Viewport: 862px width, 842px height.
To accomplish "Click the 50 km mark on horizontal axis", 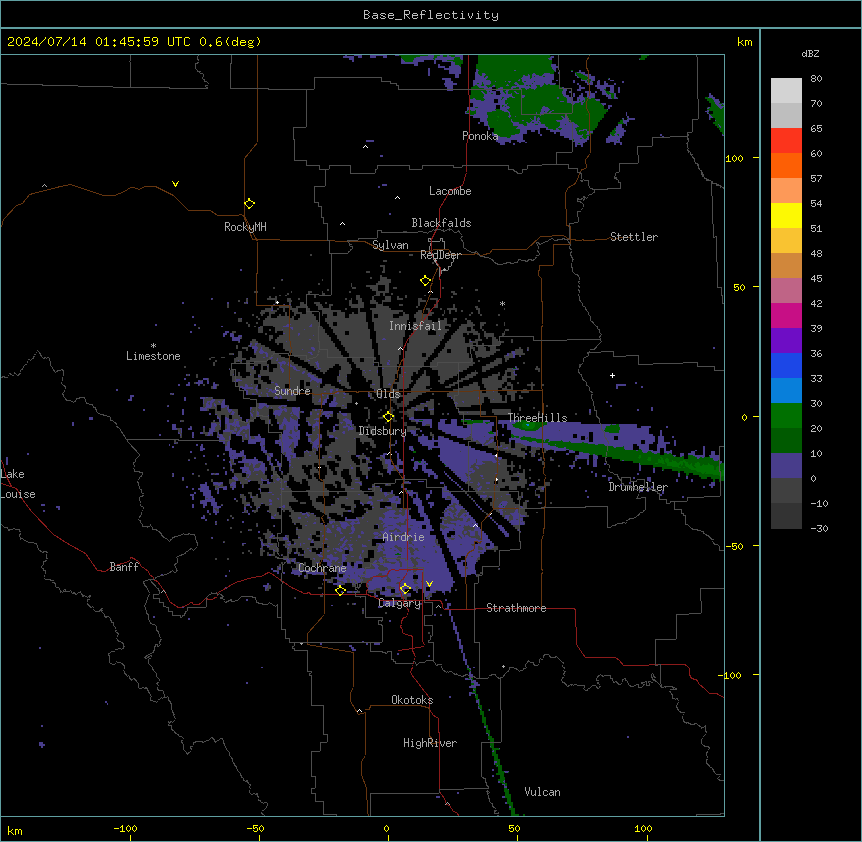I will pos(515,828).
